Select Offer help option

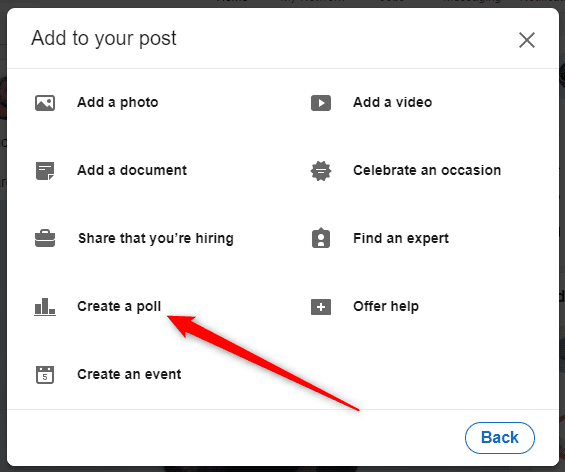pyautogui.click(x=386, y=307)
